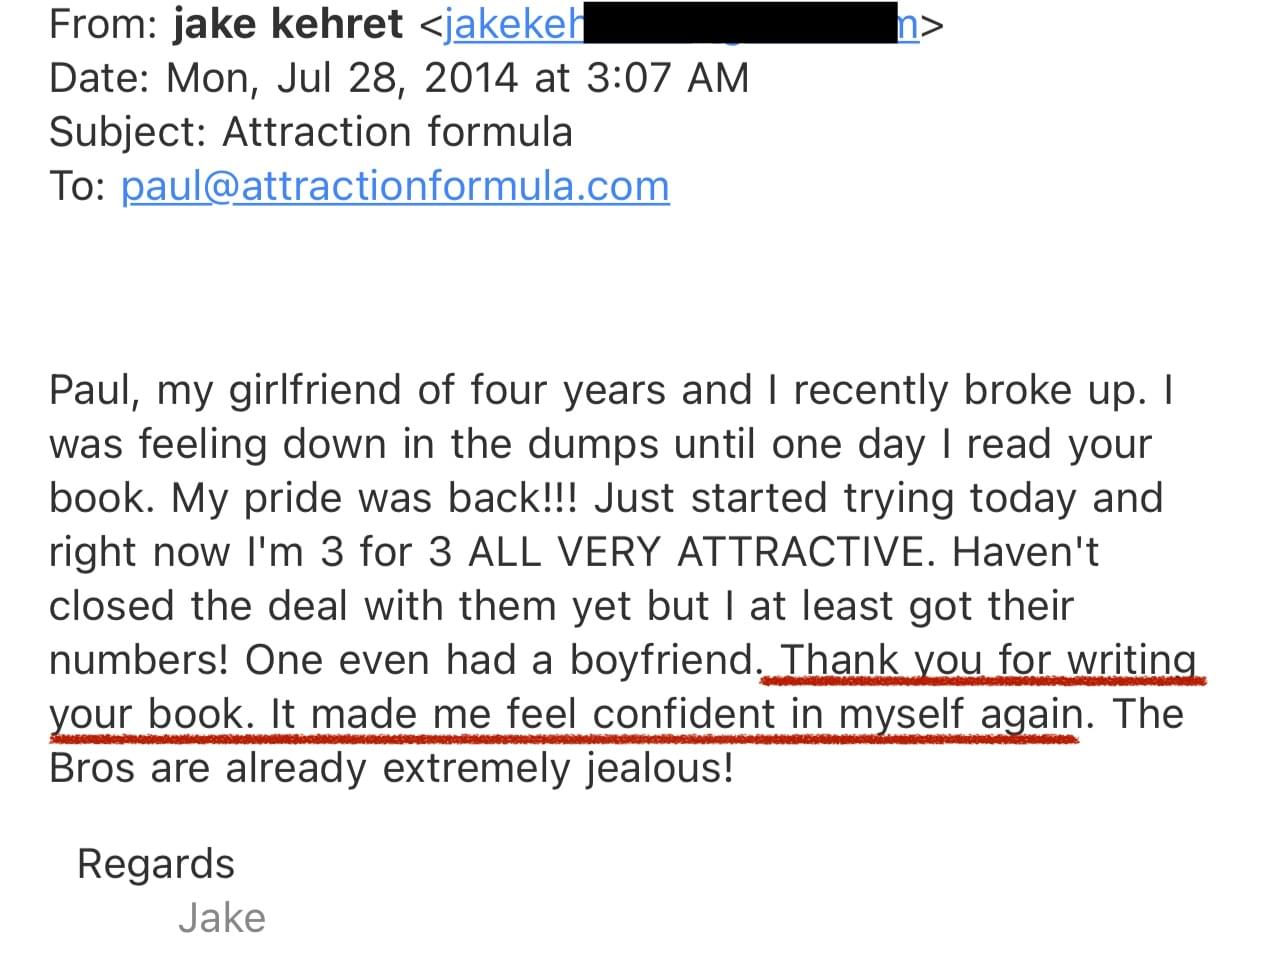This screenshot has width=1284, height=954.
Task: Click the From: label
Action: [x=103, y=24]
